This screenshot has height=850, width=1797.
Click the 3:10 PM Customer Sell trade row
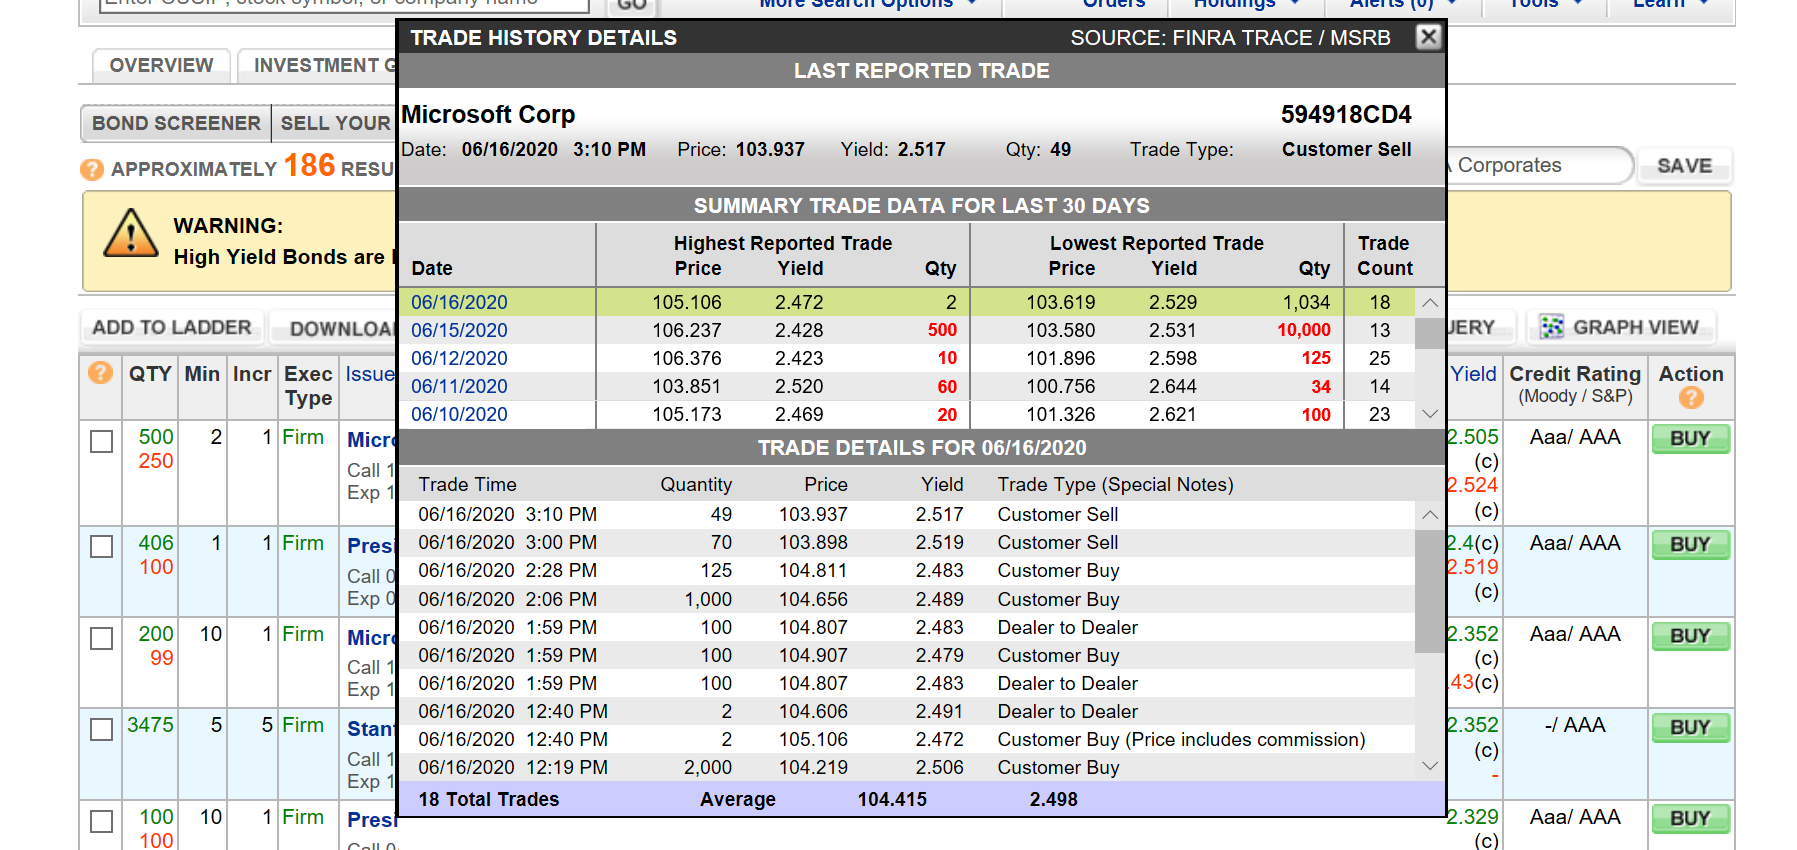tap(907, 514)
